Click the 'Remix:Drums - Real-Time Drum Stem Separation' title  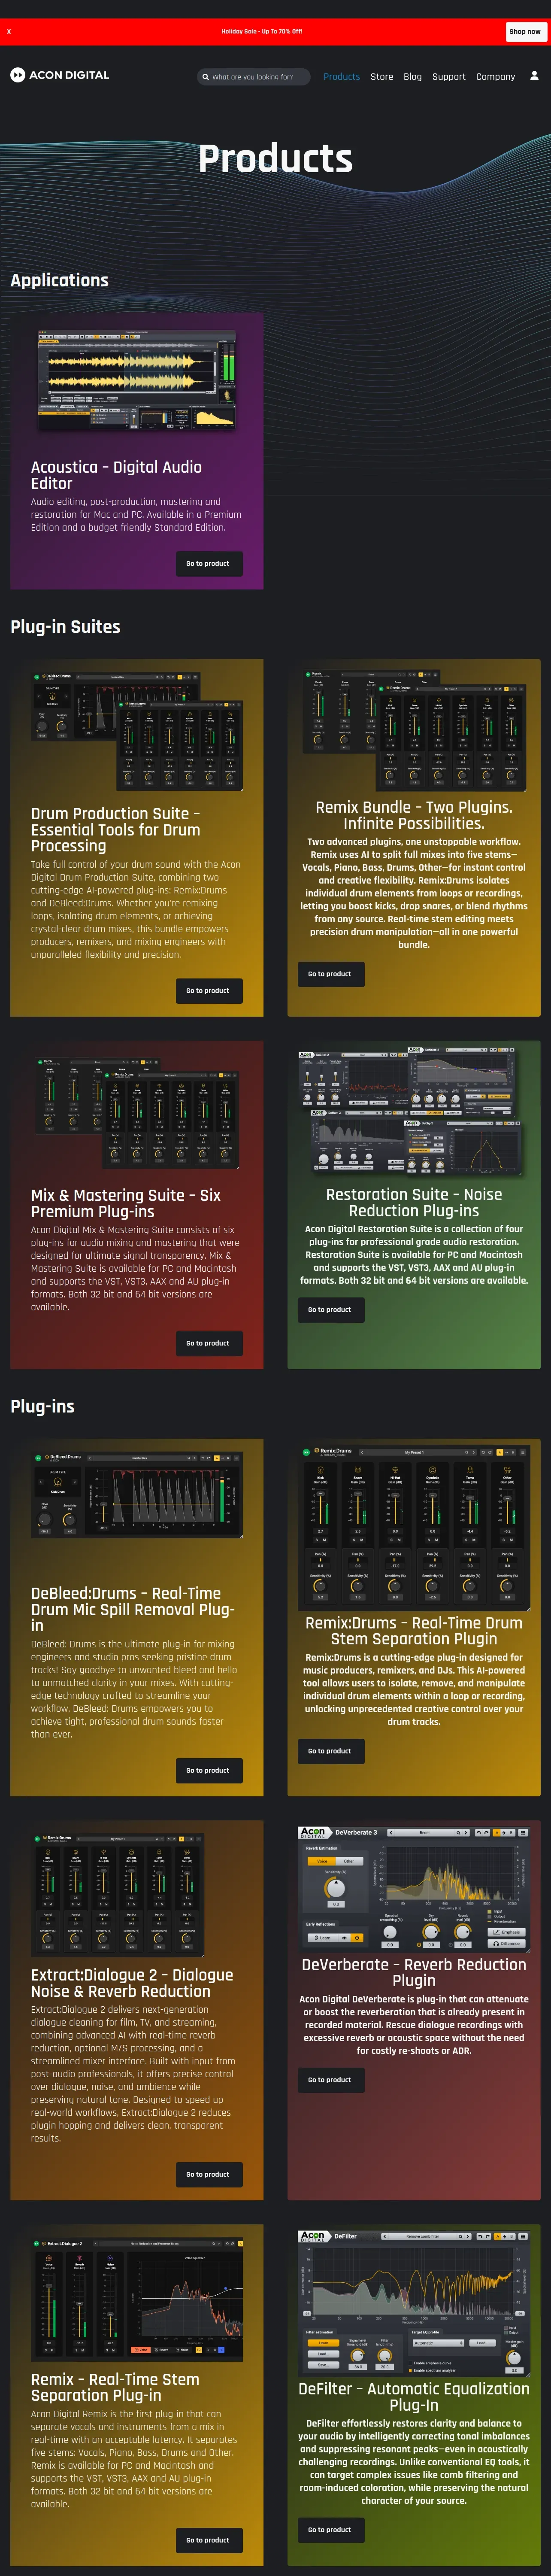(414, 1631)
